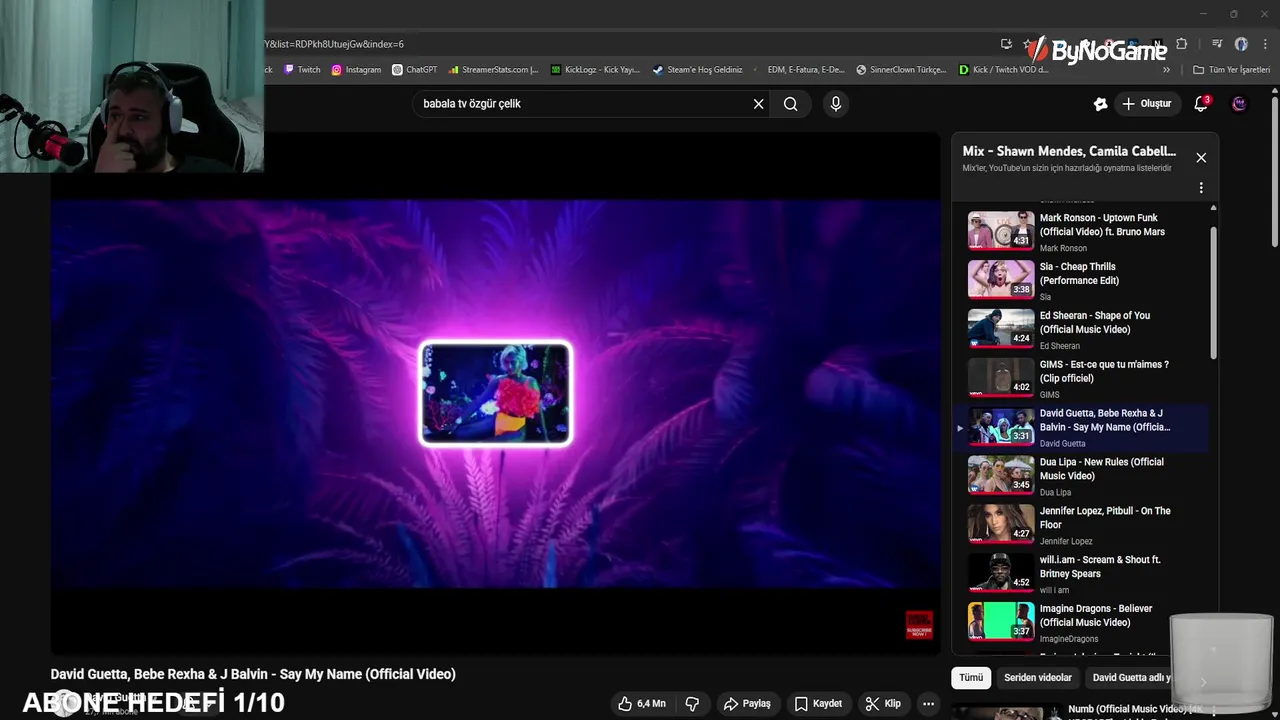Open the browser extensions puzzle icon
This screenshot has width=1280, height=720.
(x=1182, y=44)
